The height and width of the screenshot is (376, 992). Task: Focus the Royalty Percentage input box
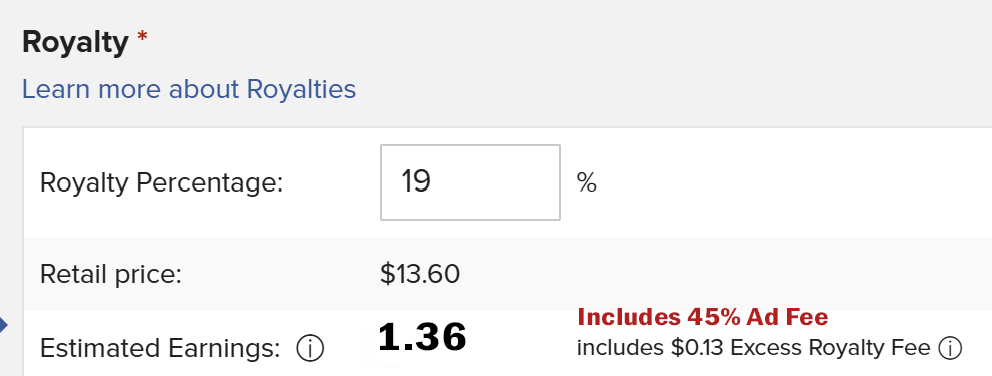(470, 182)
